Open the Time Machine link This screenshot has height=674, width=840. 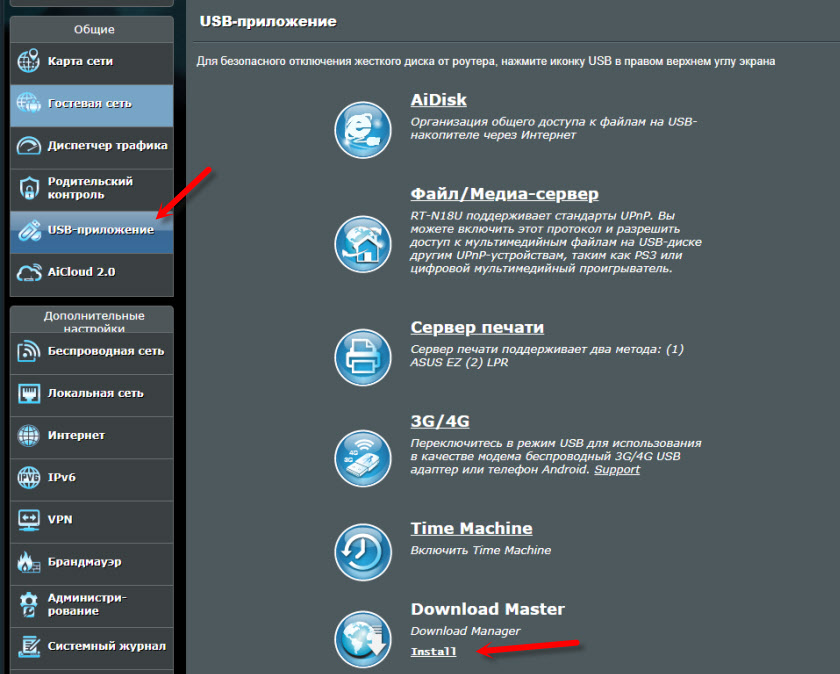click(471, 528)
